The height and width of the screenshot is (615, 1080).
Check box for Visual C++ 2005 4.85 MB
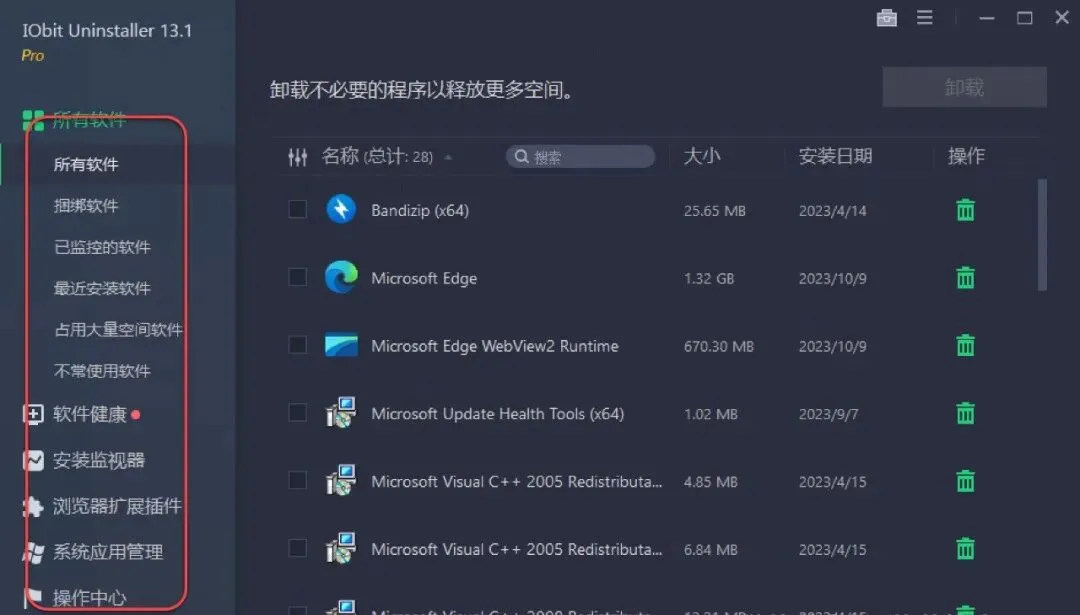tap(298, 480)
